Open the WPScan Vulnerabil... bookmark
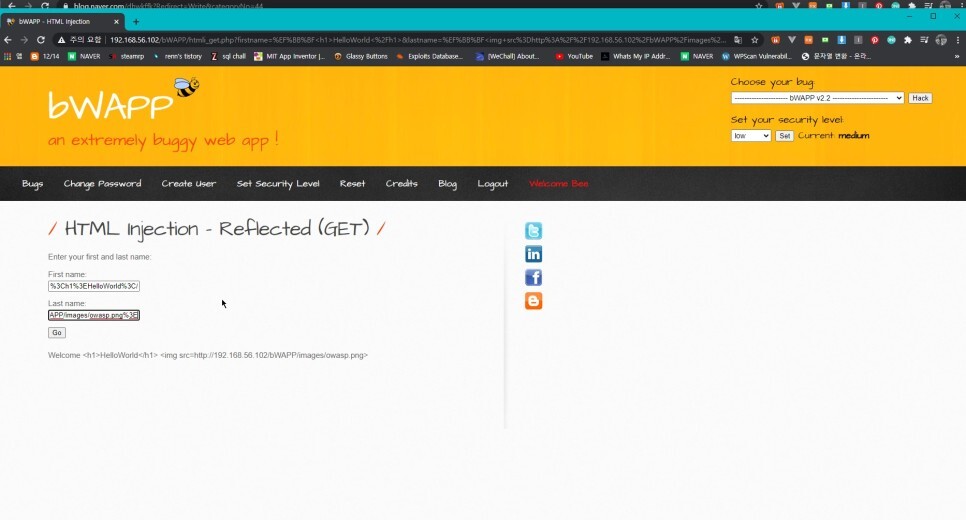This screenshot has width=966, height=520. coord(757,56)
